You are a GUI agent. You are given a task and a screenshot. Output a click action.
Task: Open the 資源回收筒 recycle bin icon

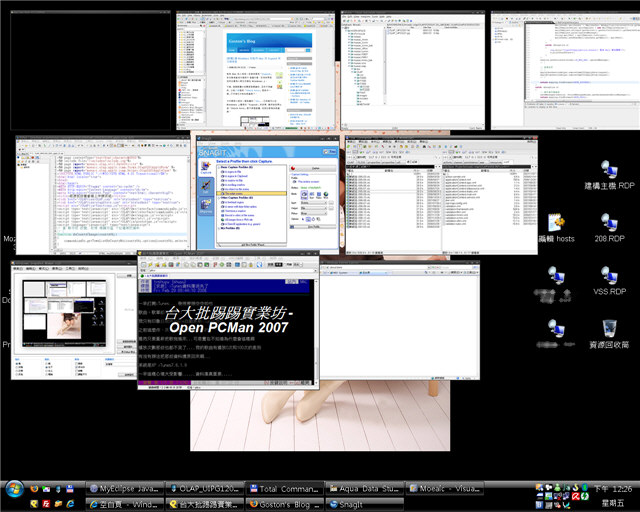[x=609, y=334]
